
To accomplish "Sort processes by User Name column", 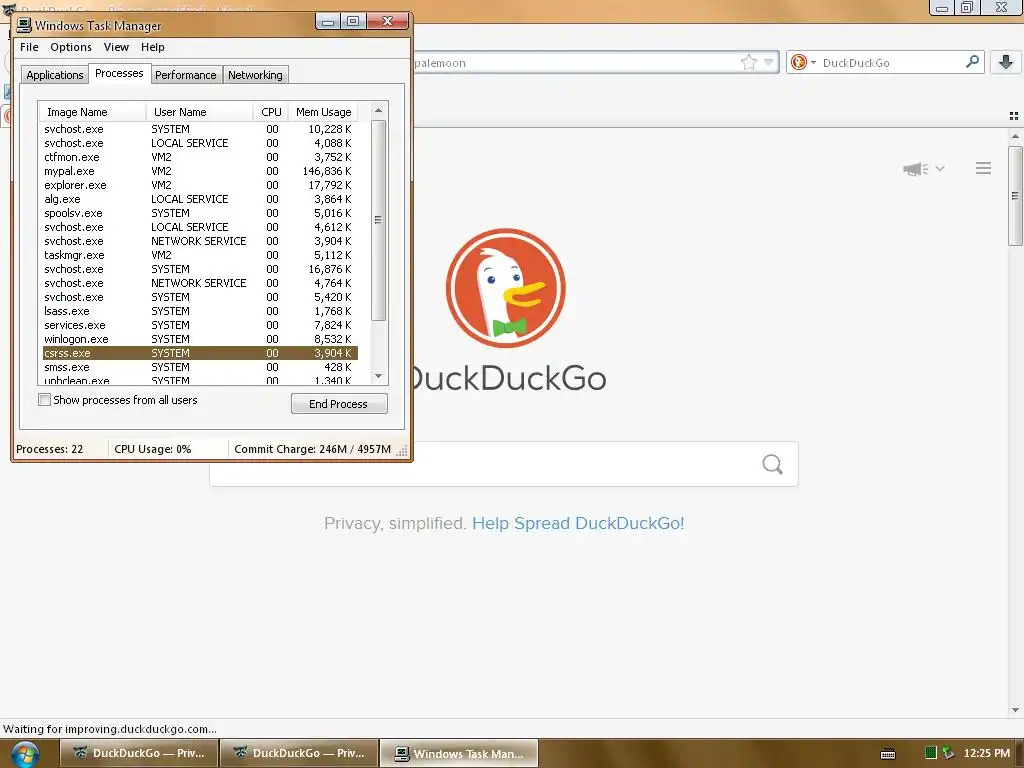I will coord(199,112).
